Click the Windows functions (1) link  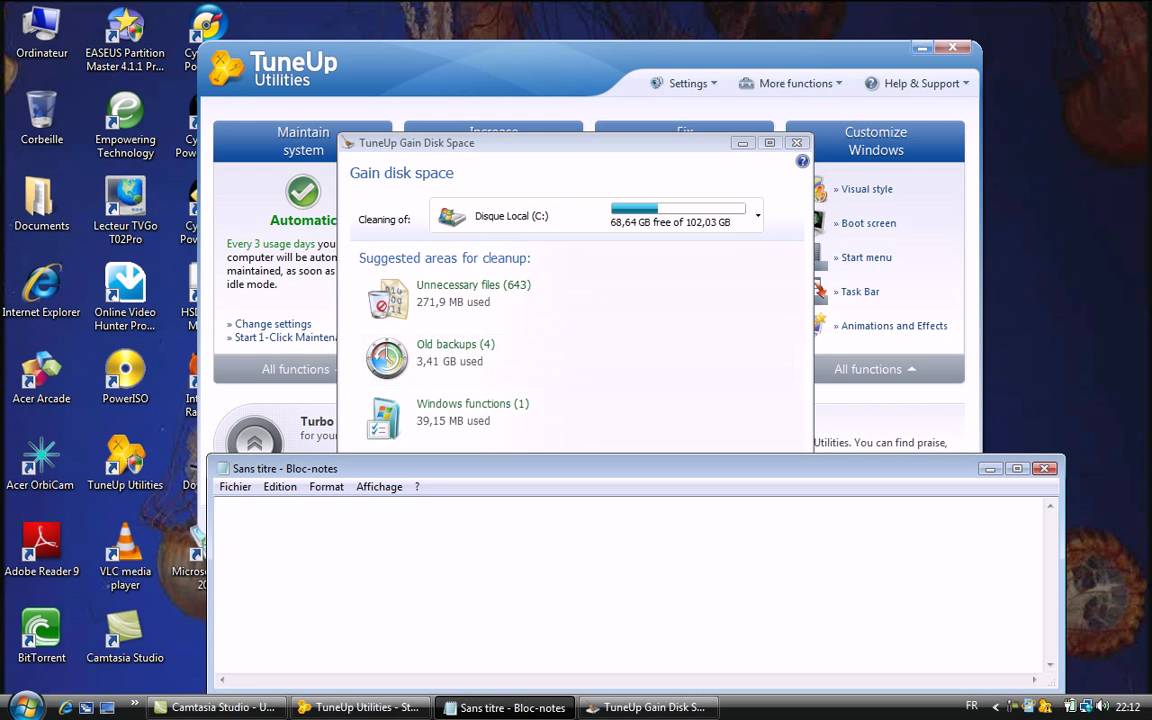(472, 403)
